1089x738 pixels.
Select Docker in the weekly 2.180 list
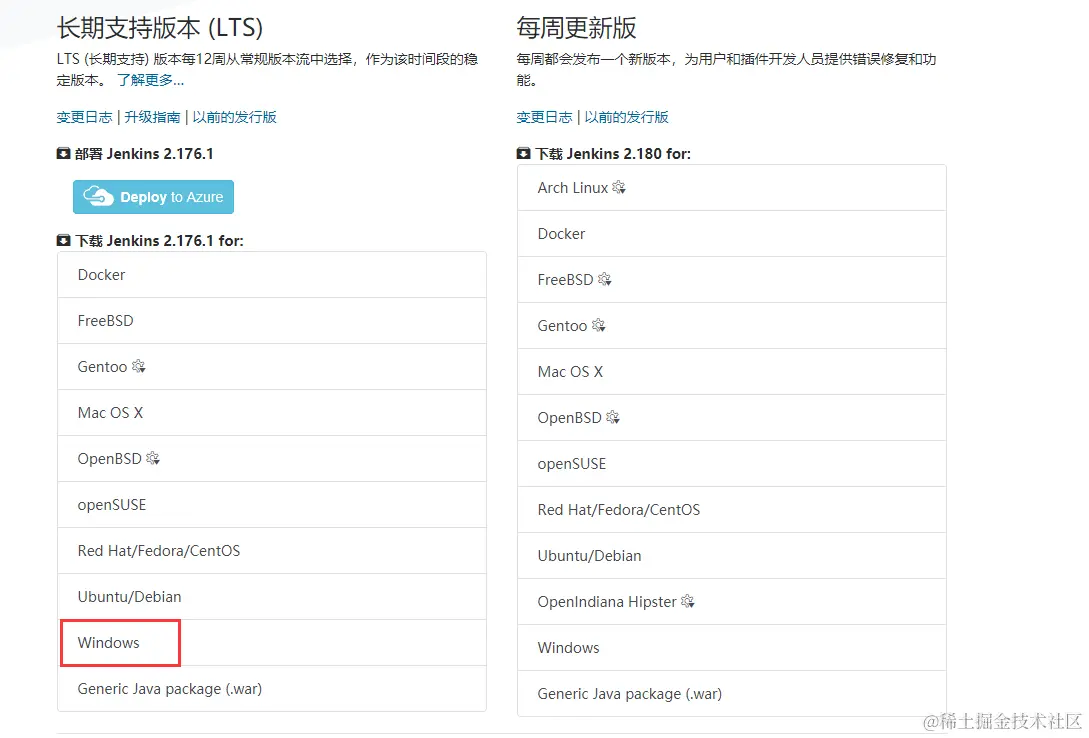(731, 234)
